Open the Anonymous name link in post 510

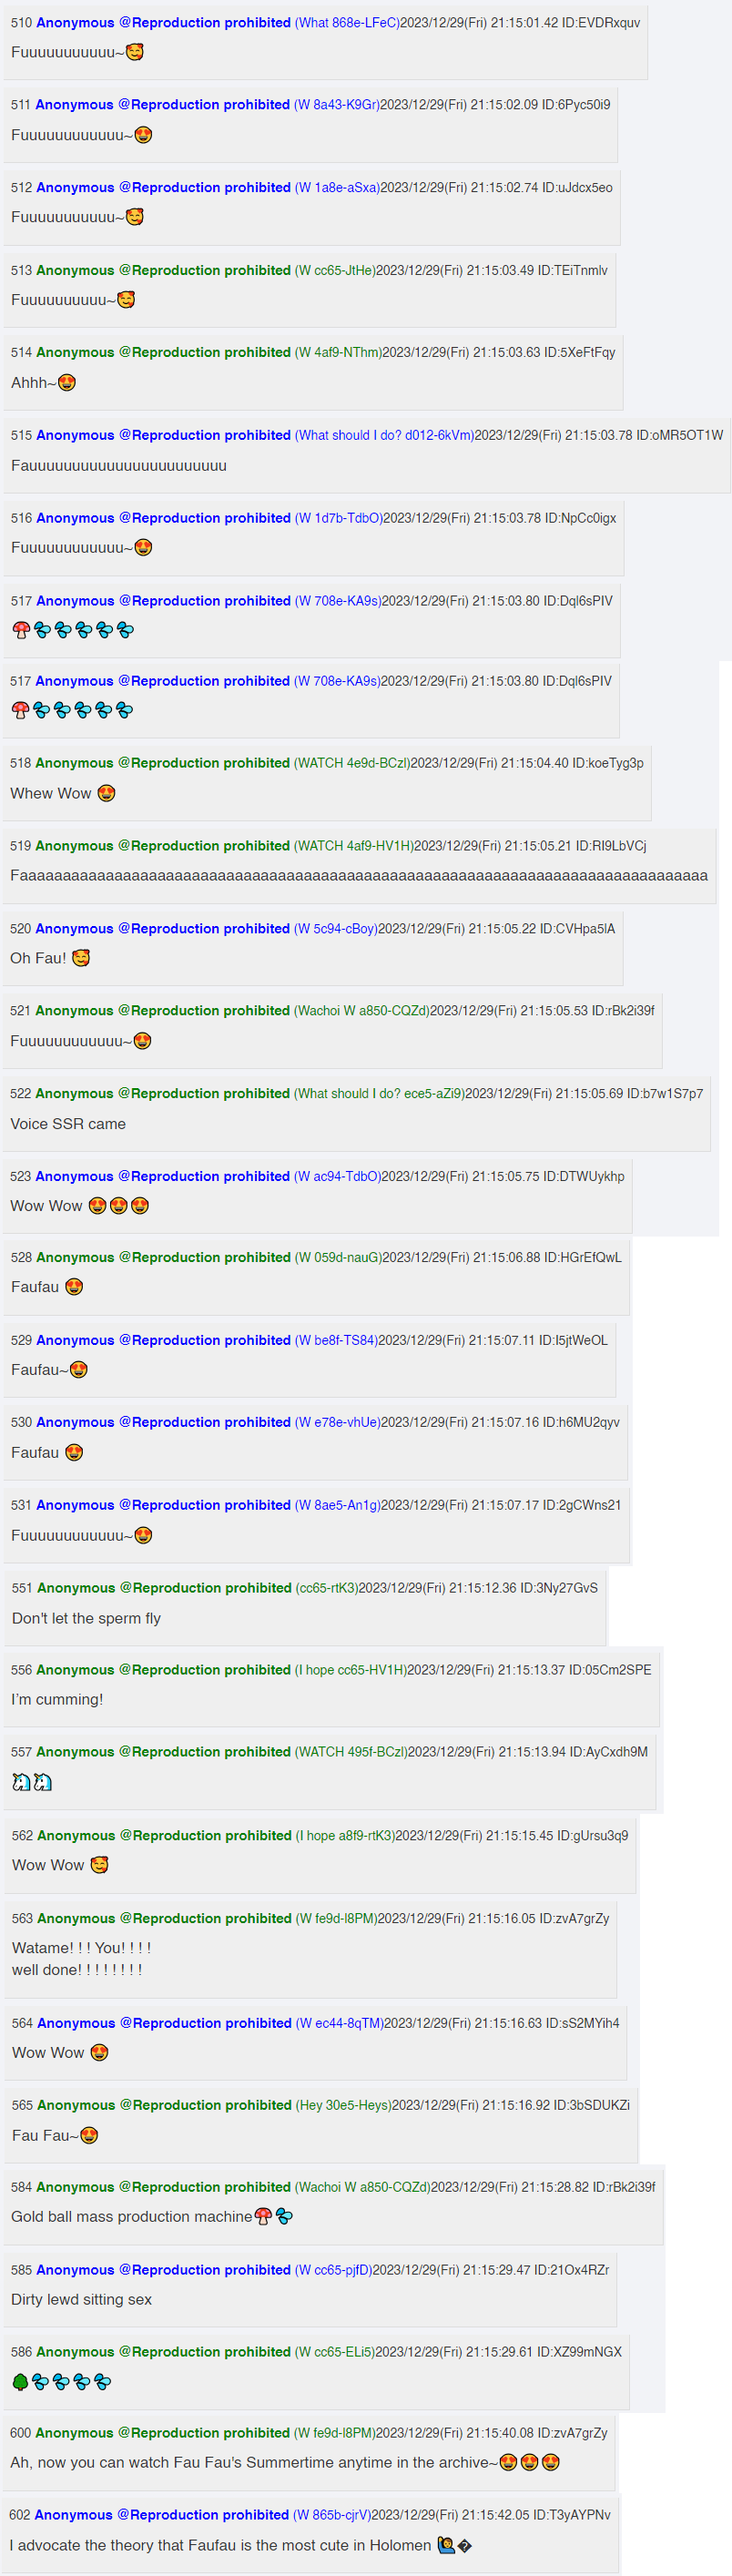(x=76, y=22)
